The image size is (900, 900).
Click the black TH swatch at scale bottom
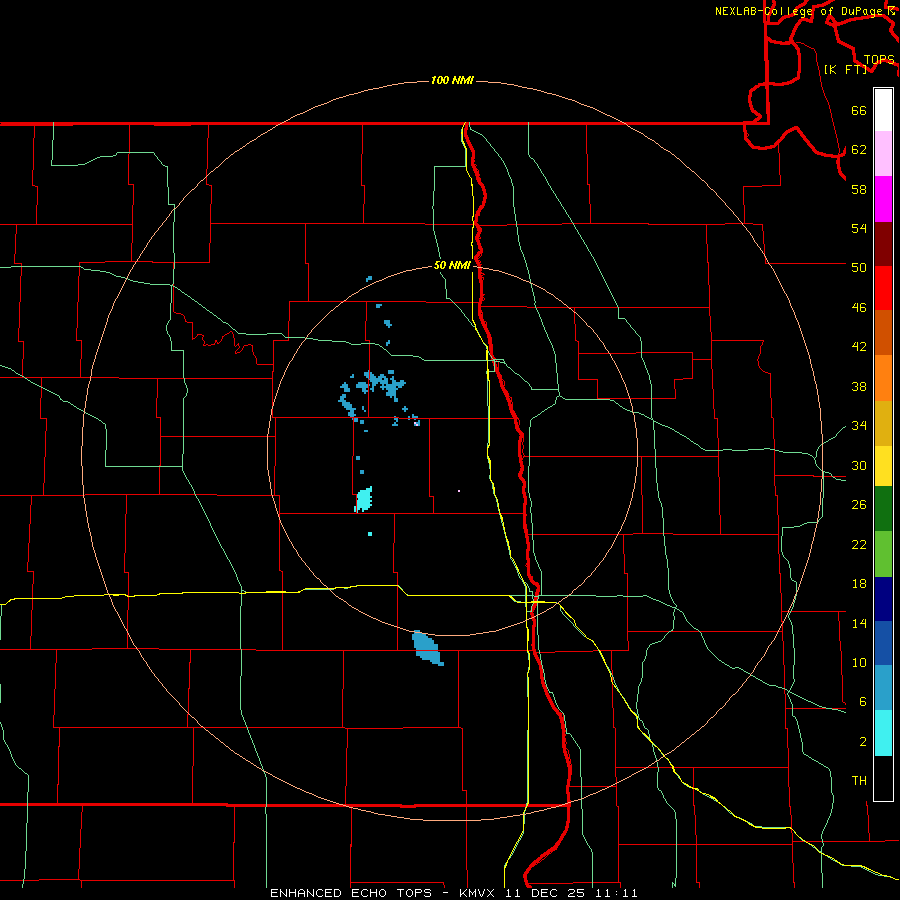[883, 778]
